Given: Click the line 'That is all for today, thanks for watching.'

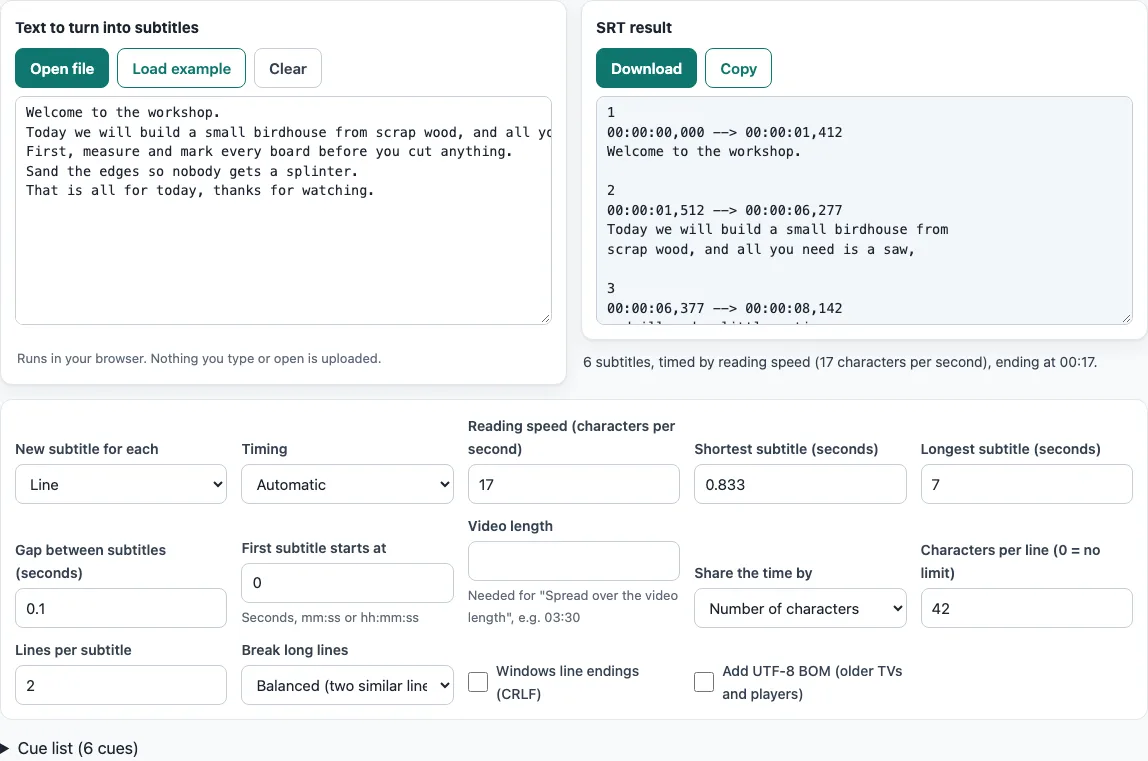Looking at the screenshot, I should pyautogui.click(x=200, y=190).
